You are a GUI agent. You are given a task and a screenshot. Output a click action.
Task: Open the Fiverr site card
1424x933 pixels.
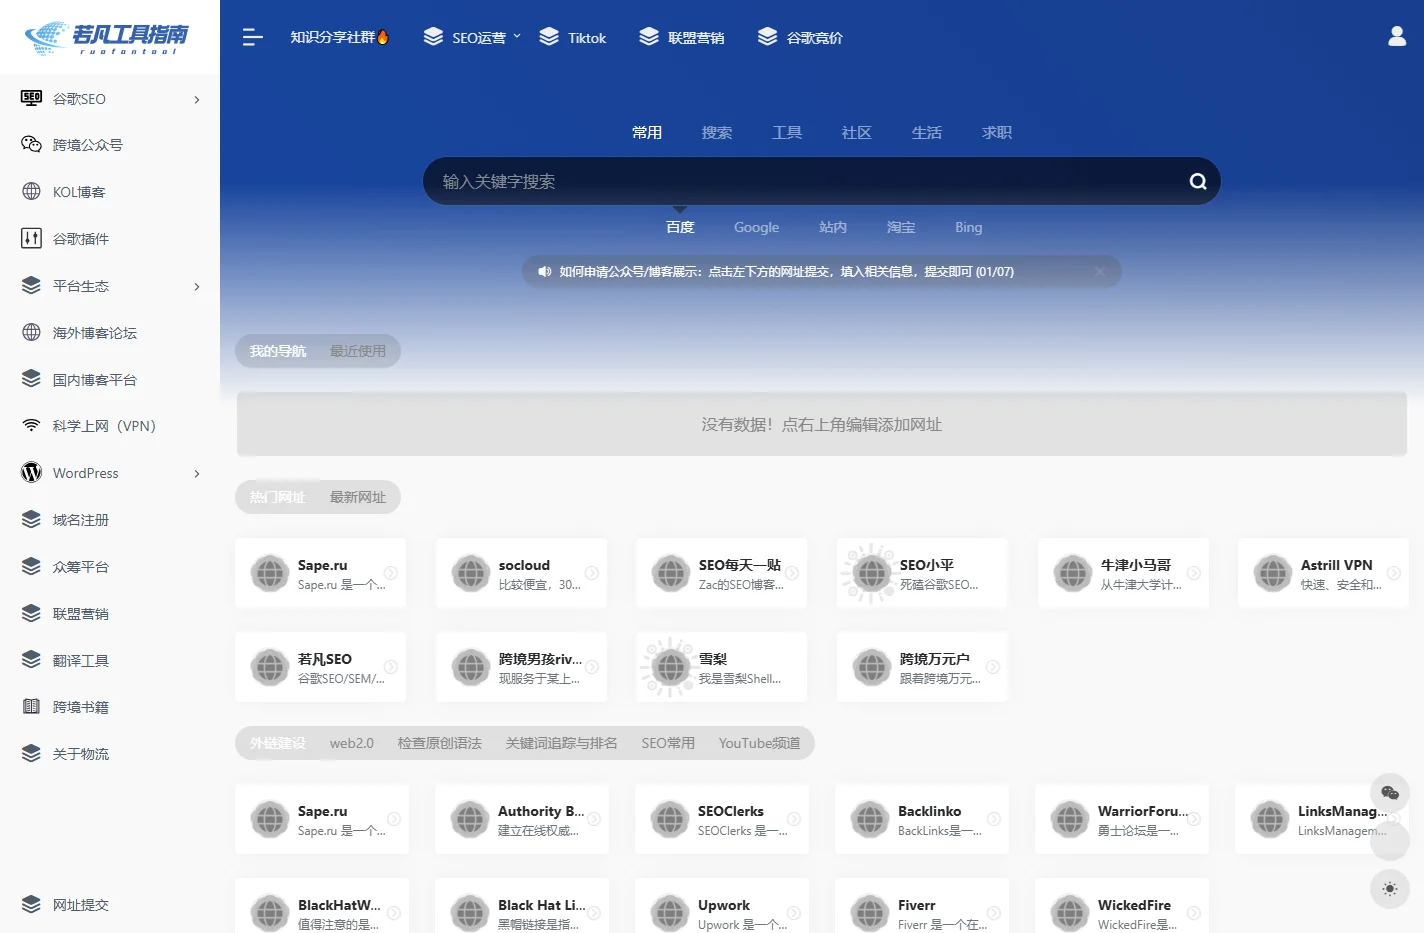tap(922, 906)
